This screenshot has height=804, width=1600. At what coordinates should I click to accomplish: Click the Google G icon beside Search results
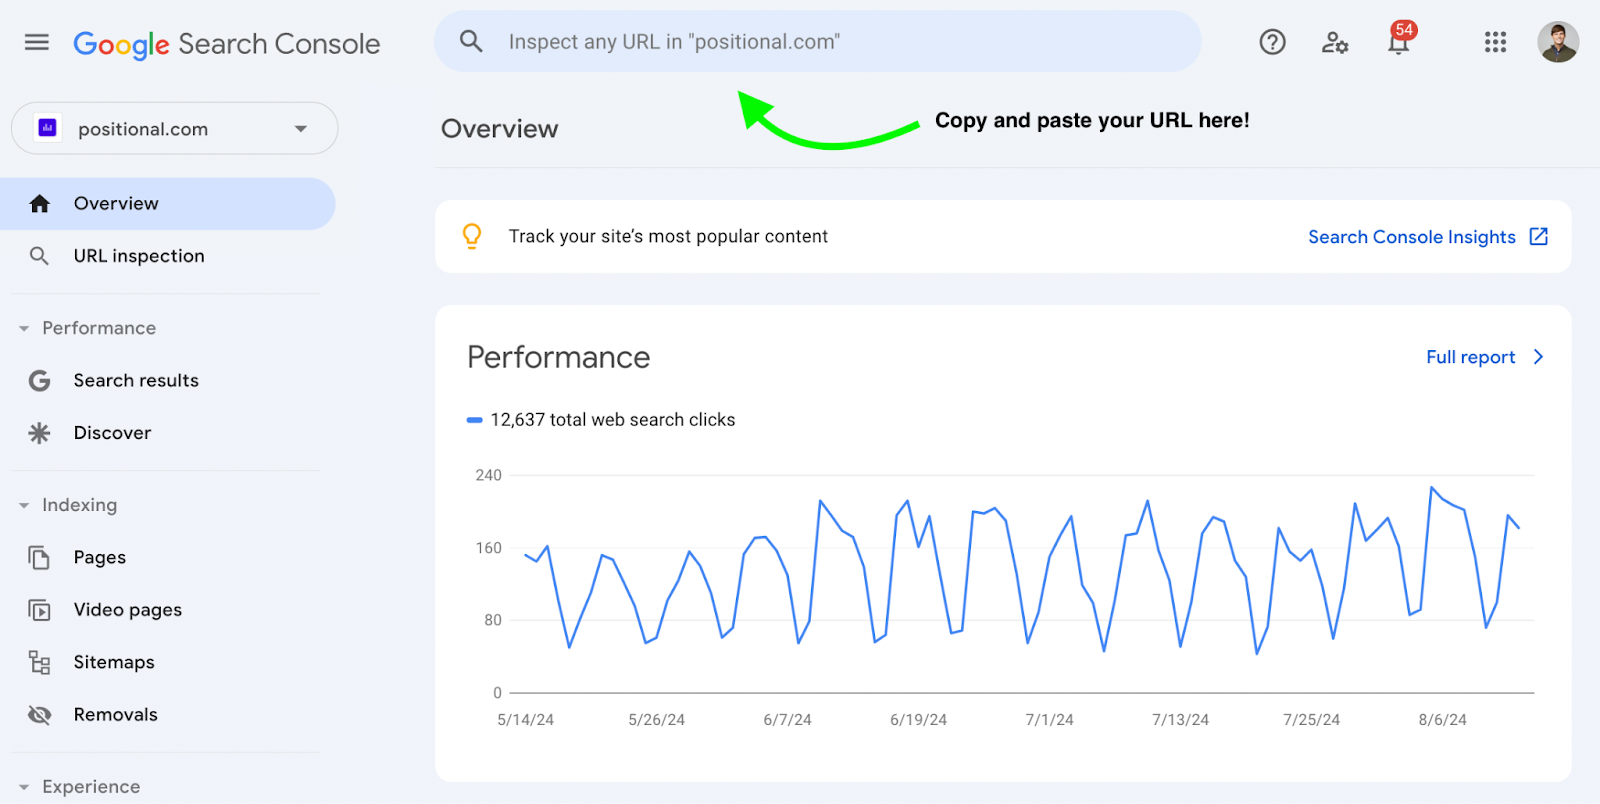[39, 381]
